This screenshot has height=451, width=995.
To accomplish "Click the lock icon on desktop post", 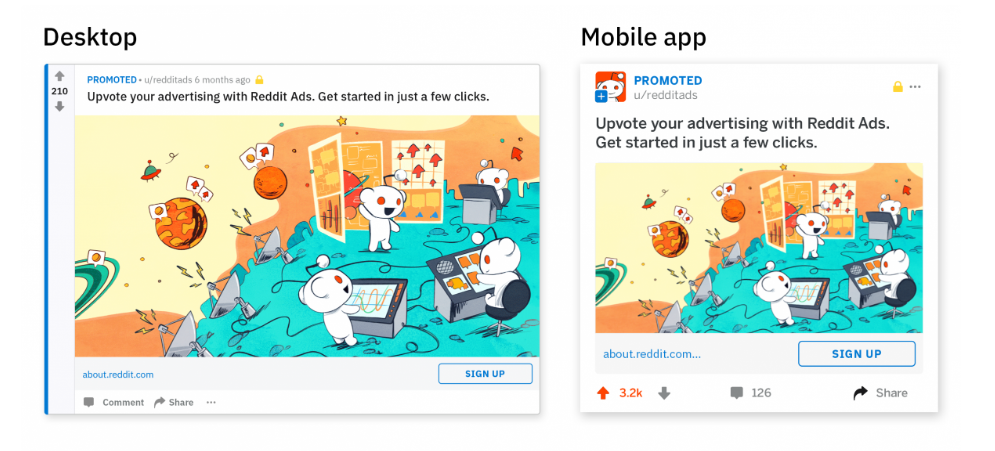I will (x=259, y=80).
